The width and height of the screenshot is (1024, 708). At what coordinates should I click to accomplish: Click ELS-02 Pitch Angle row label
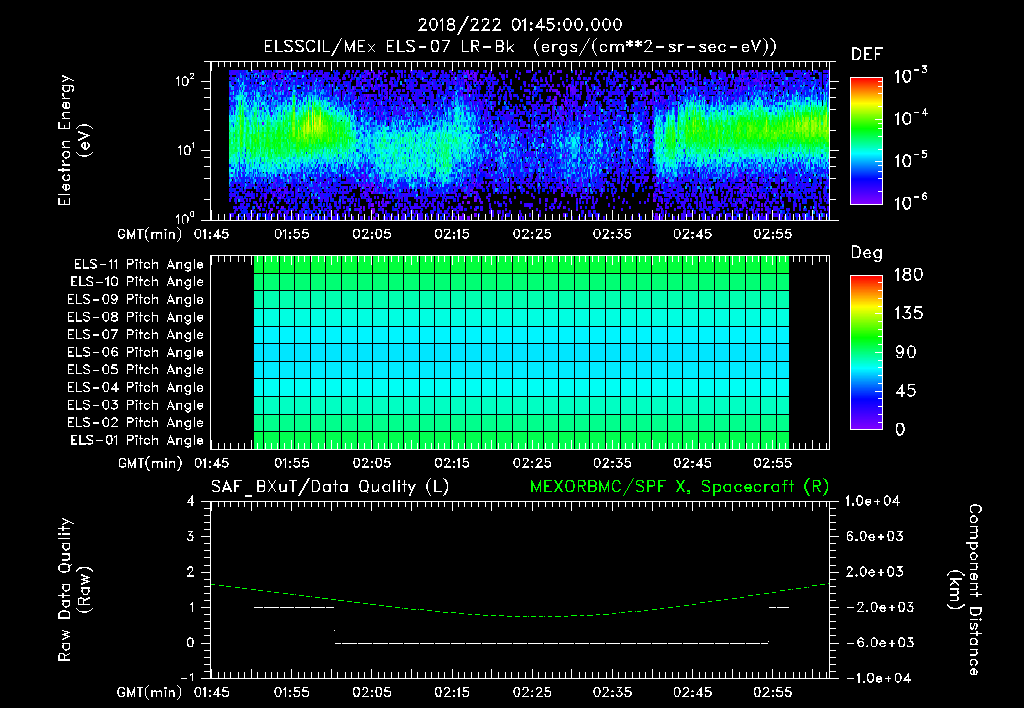pos(136,423)
